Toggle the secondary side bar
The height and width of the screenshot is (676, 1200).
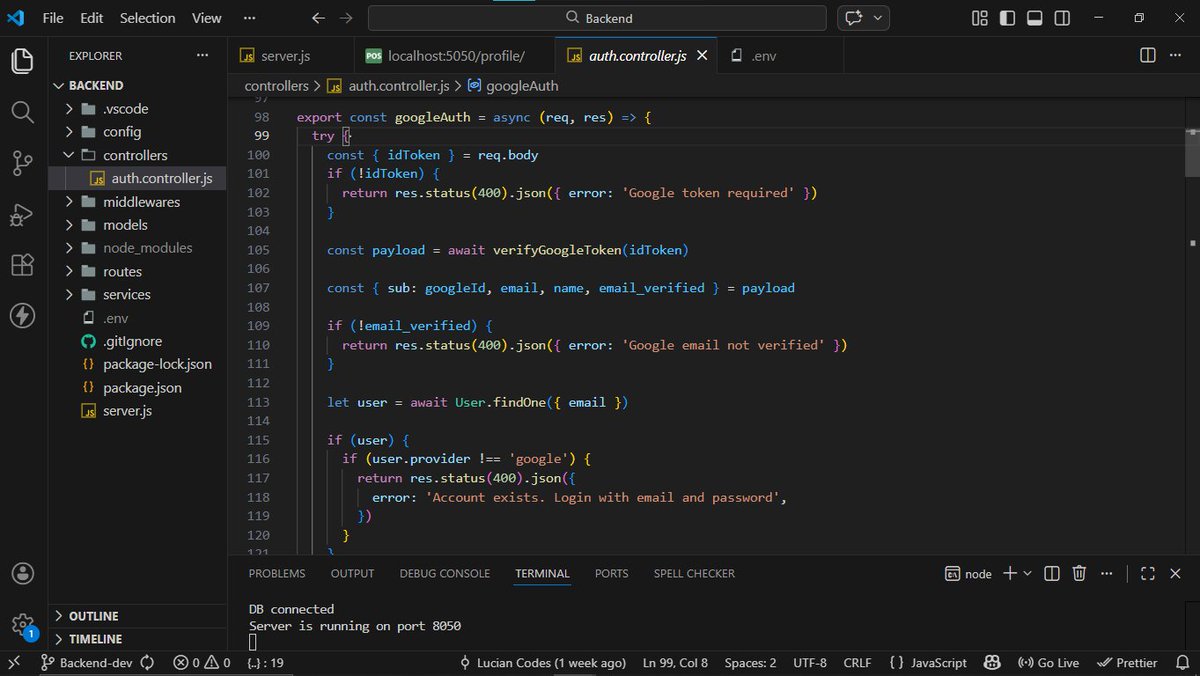[x=1061, y=17]
